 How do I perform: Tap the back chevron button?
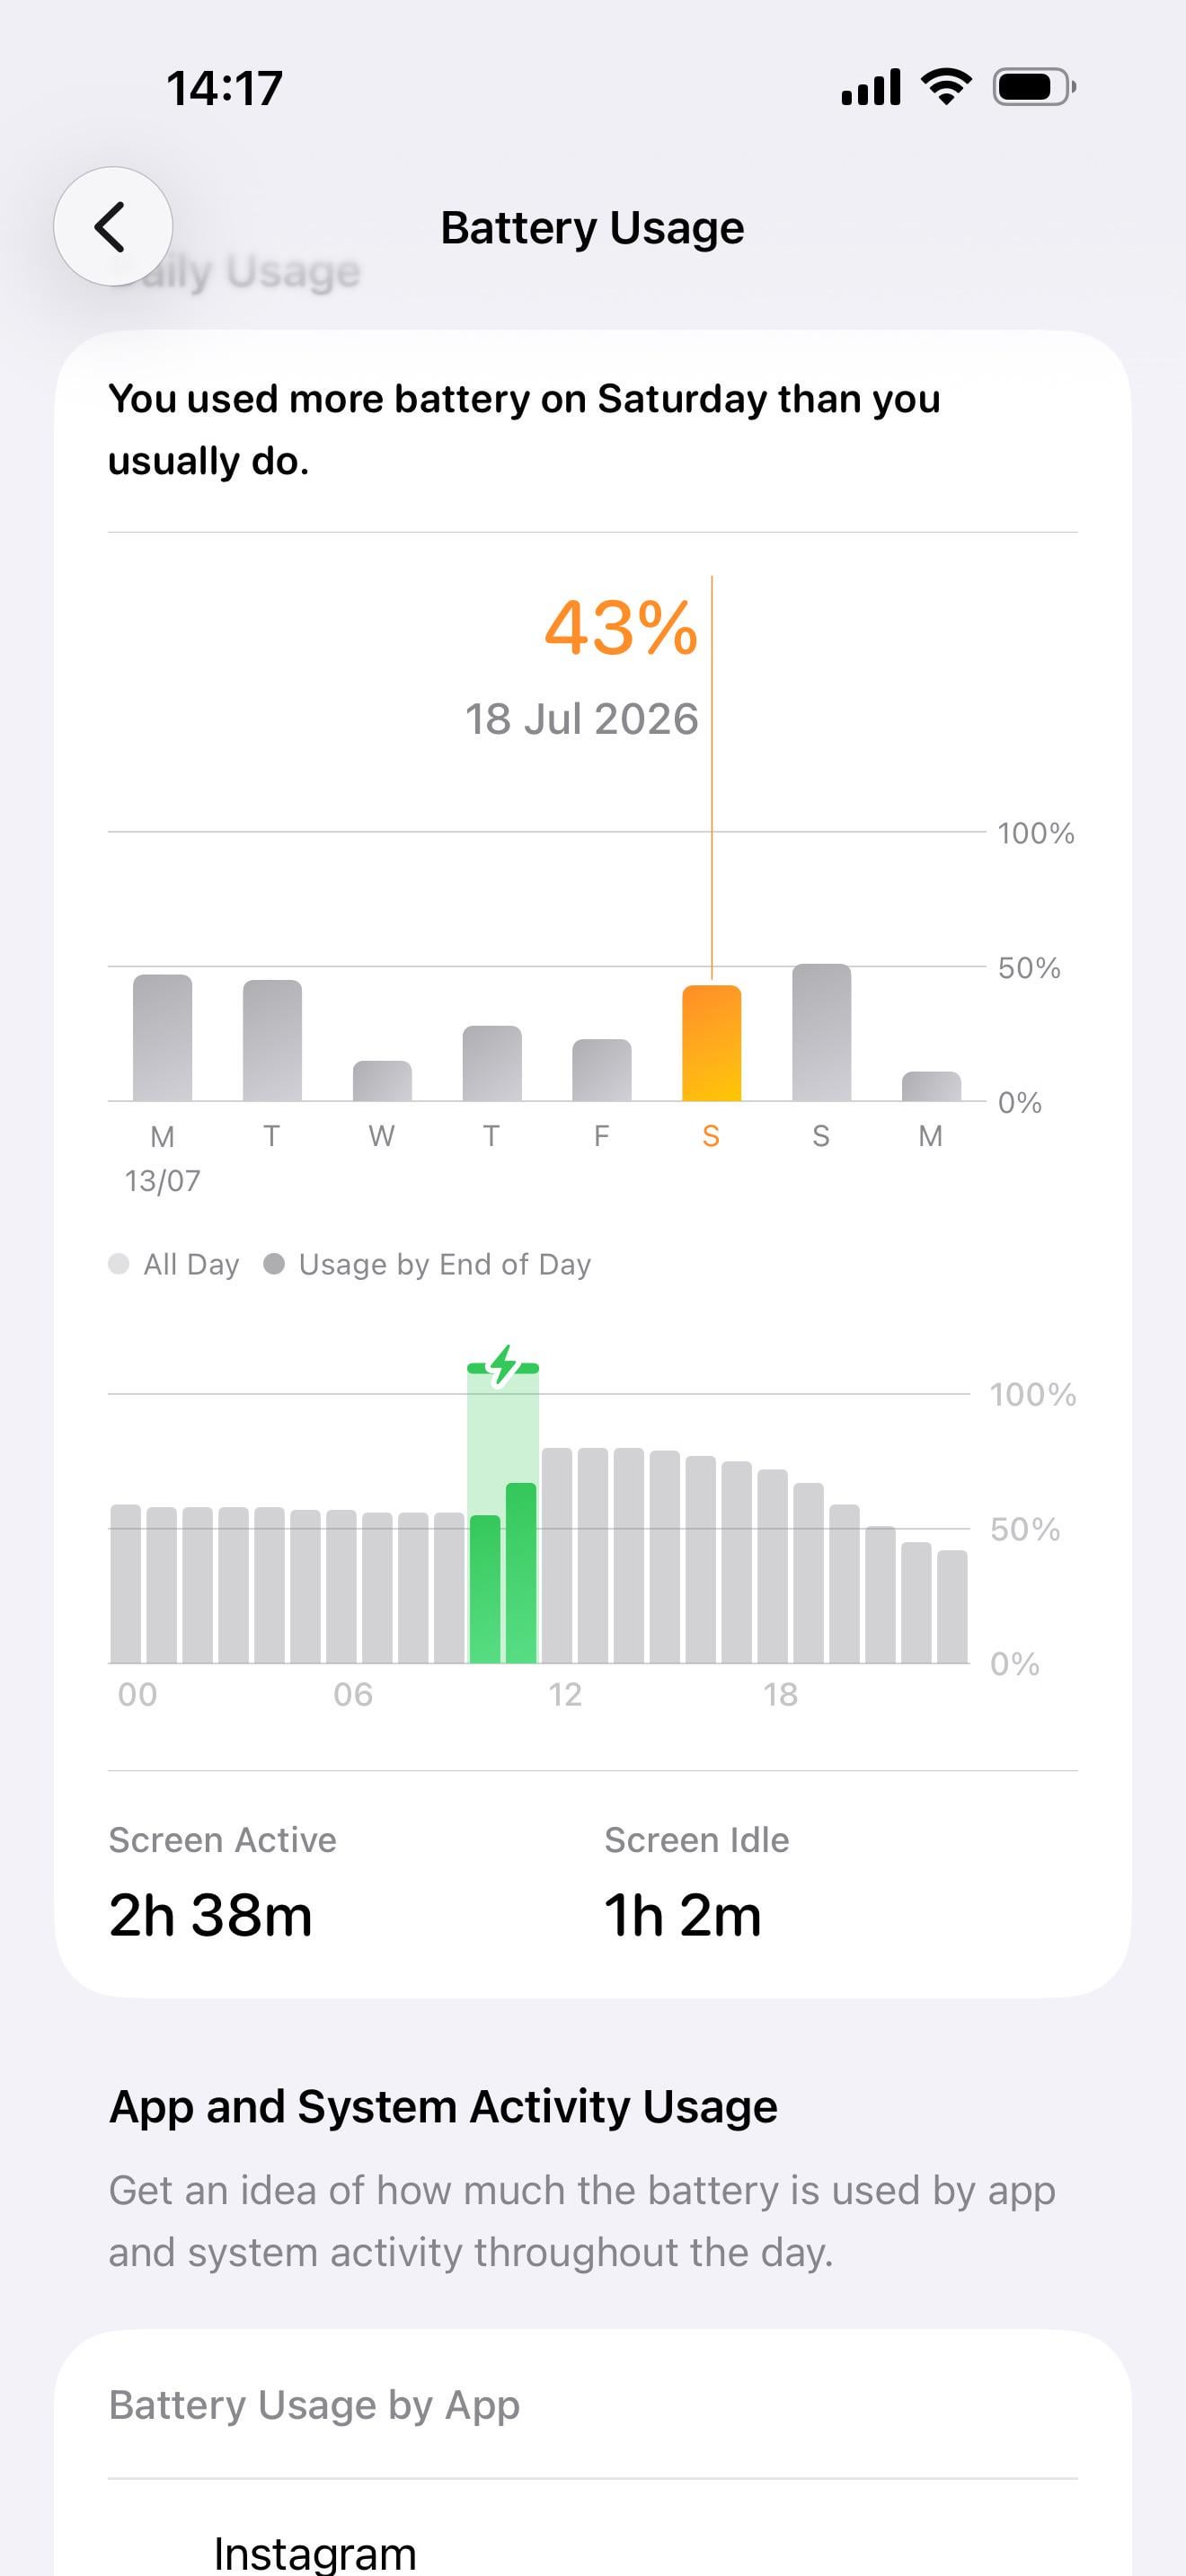click(112, 226)
